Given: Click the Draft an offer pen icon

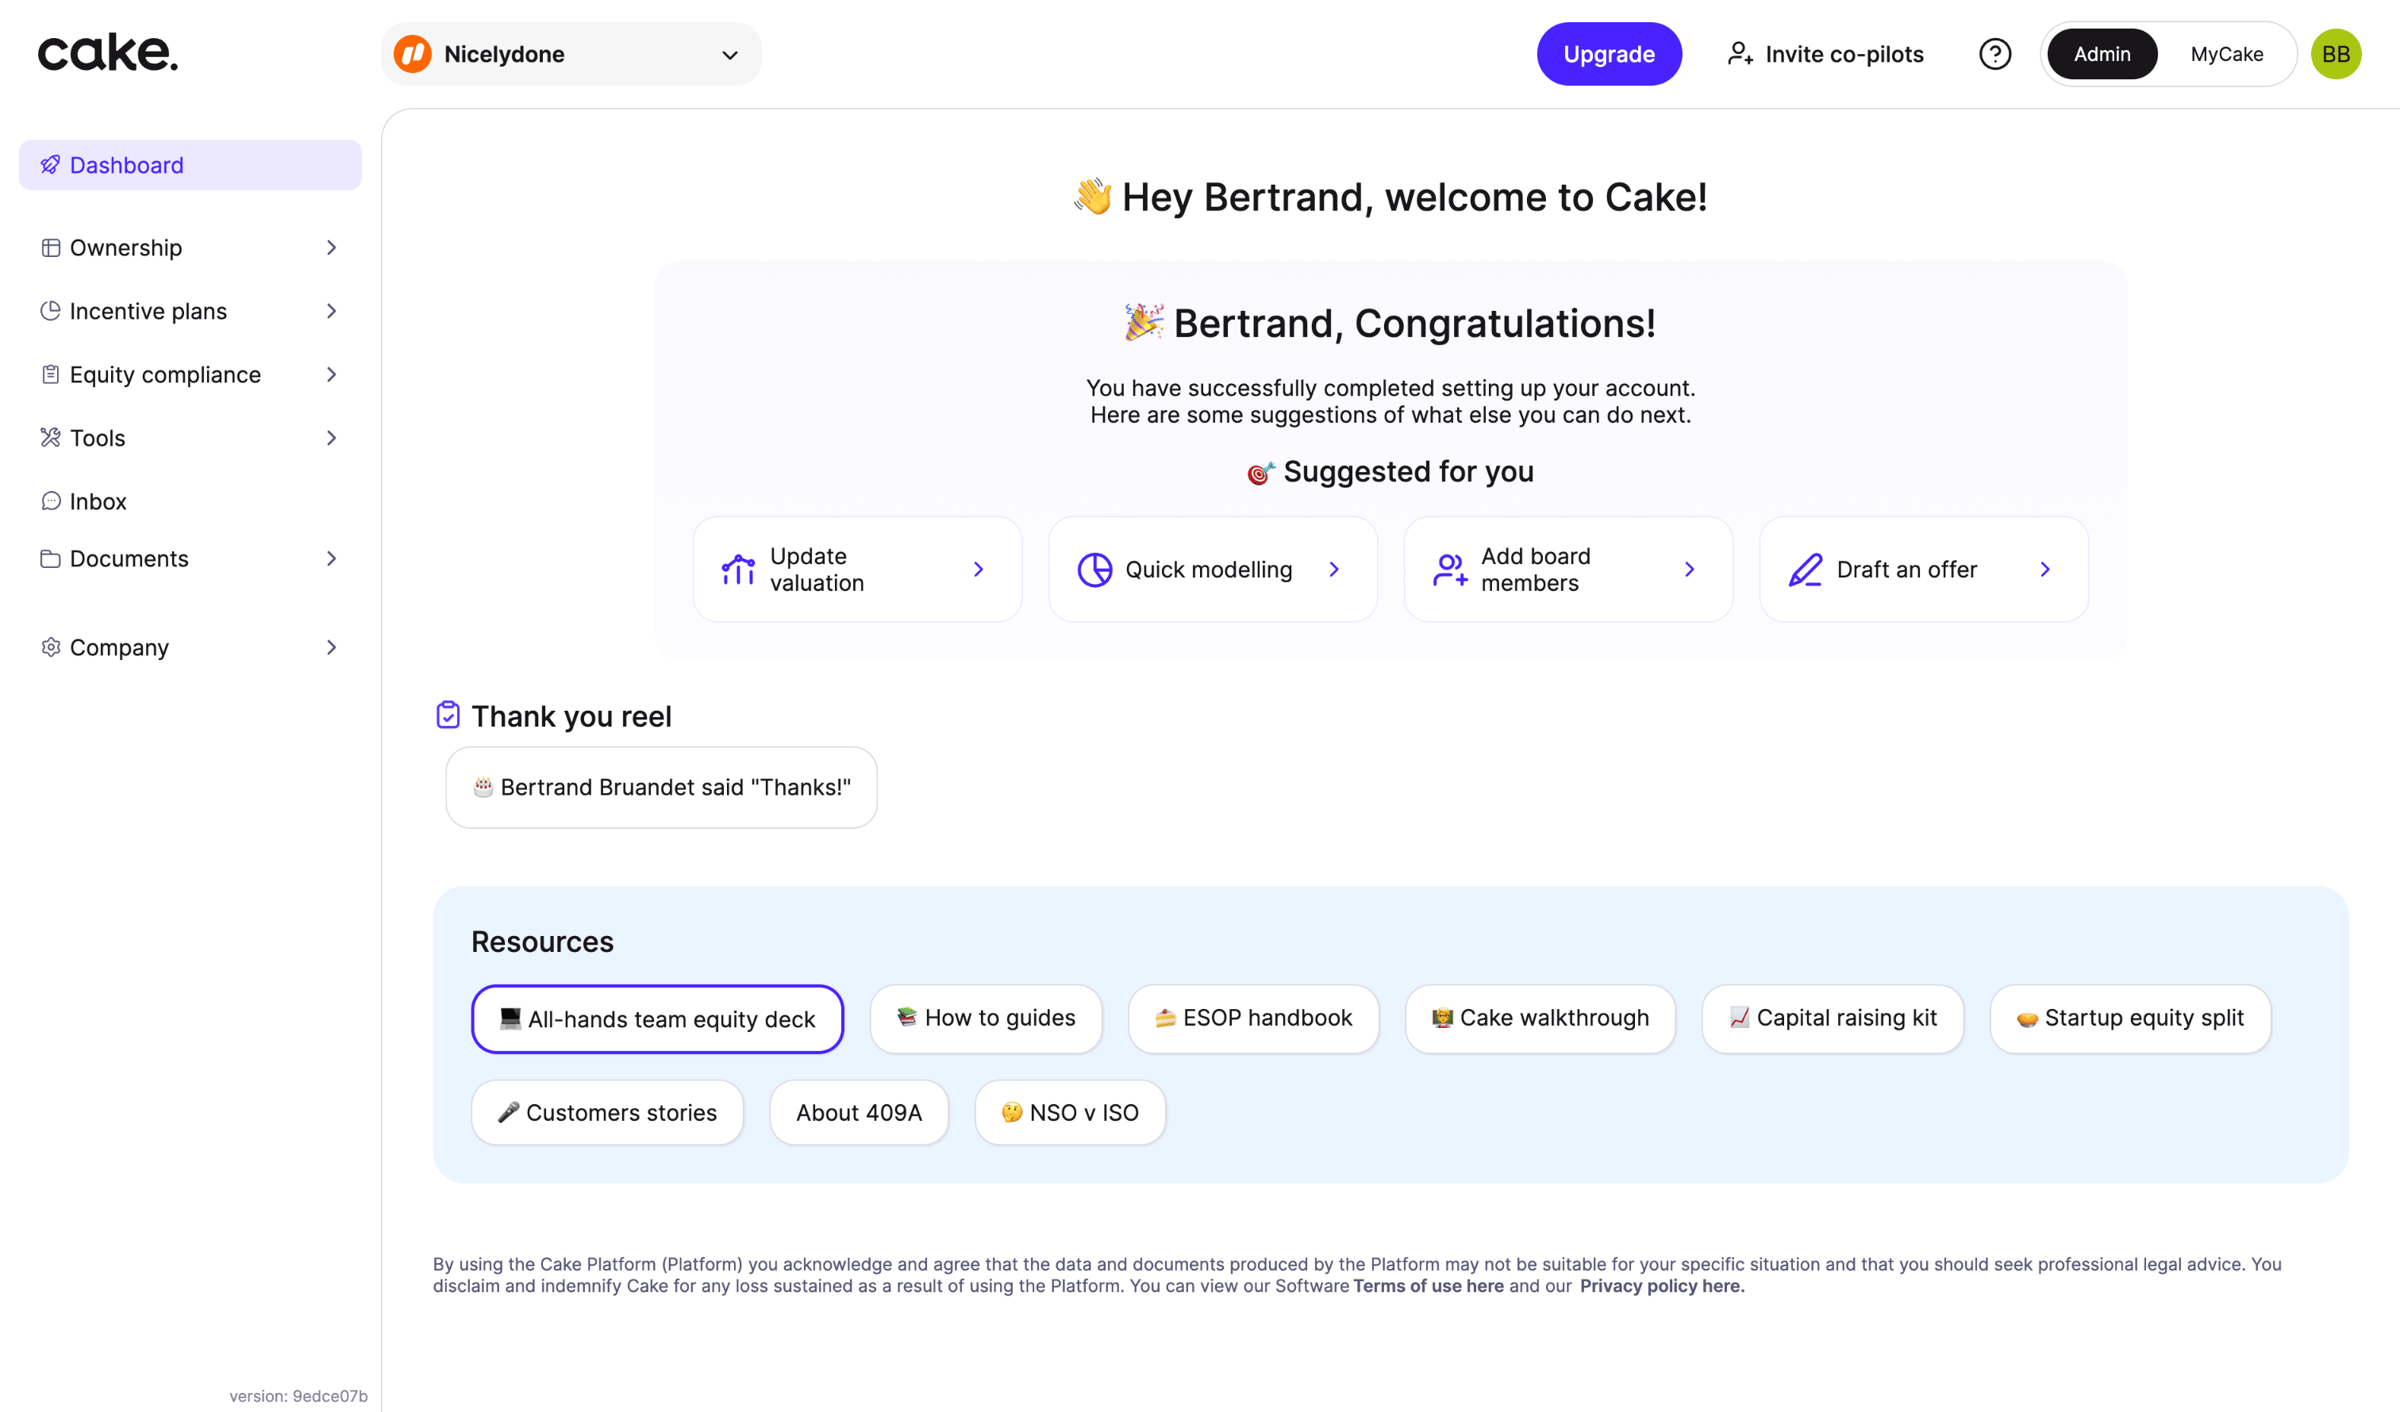Looking at the screenshot, I should (x=1806, y=570).
